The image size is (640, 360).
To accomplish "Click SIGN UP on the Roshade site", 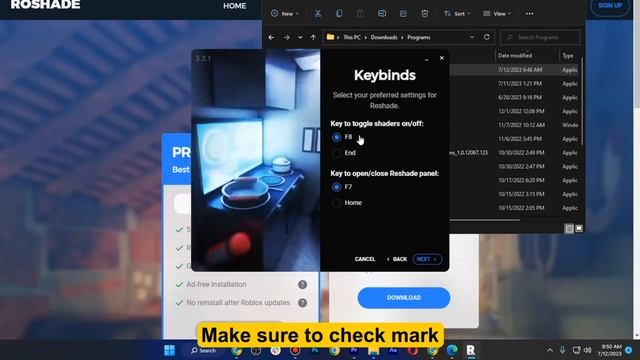I will pyautogui.click(x=610, y=6).
